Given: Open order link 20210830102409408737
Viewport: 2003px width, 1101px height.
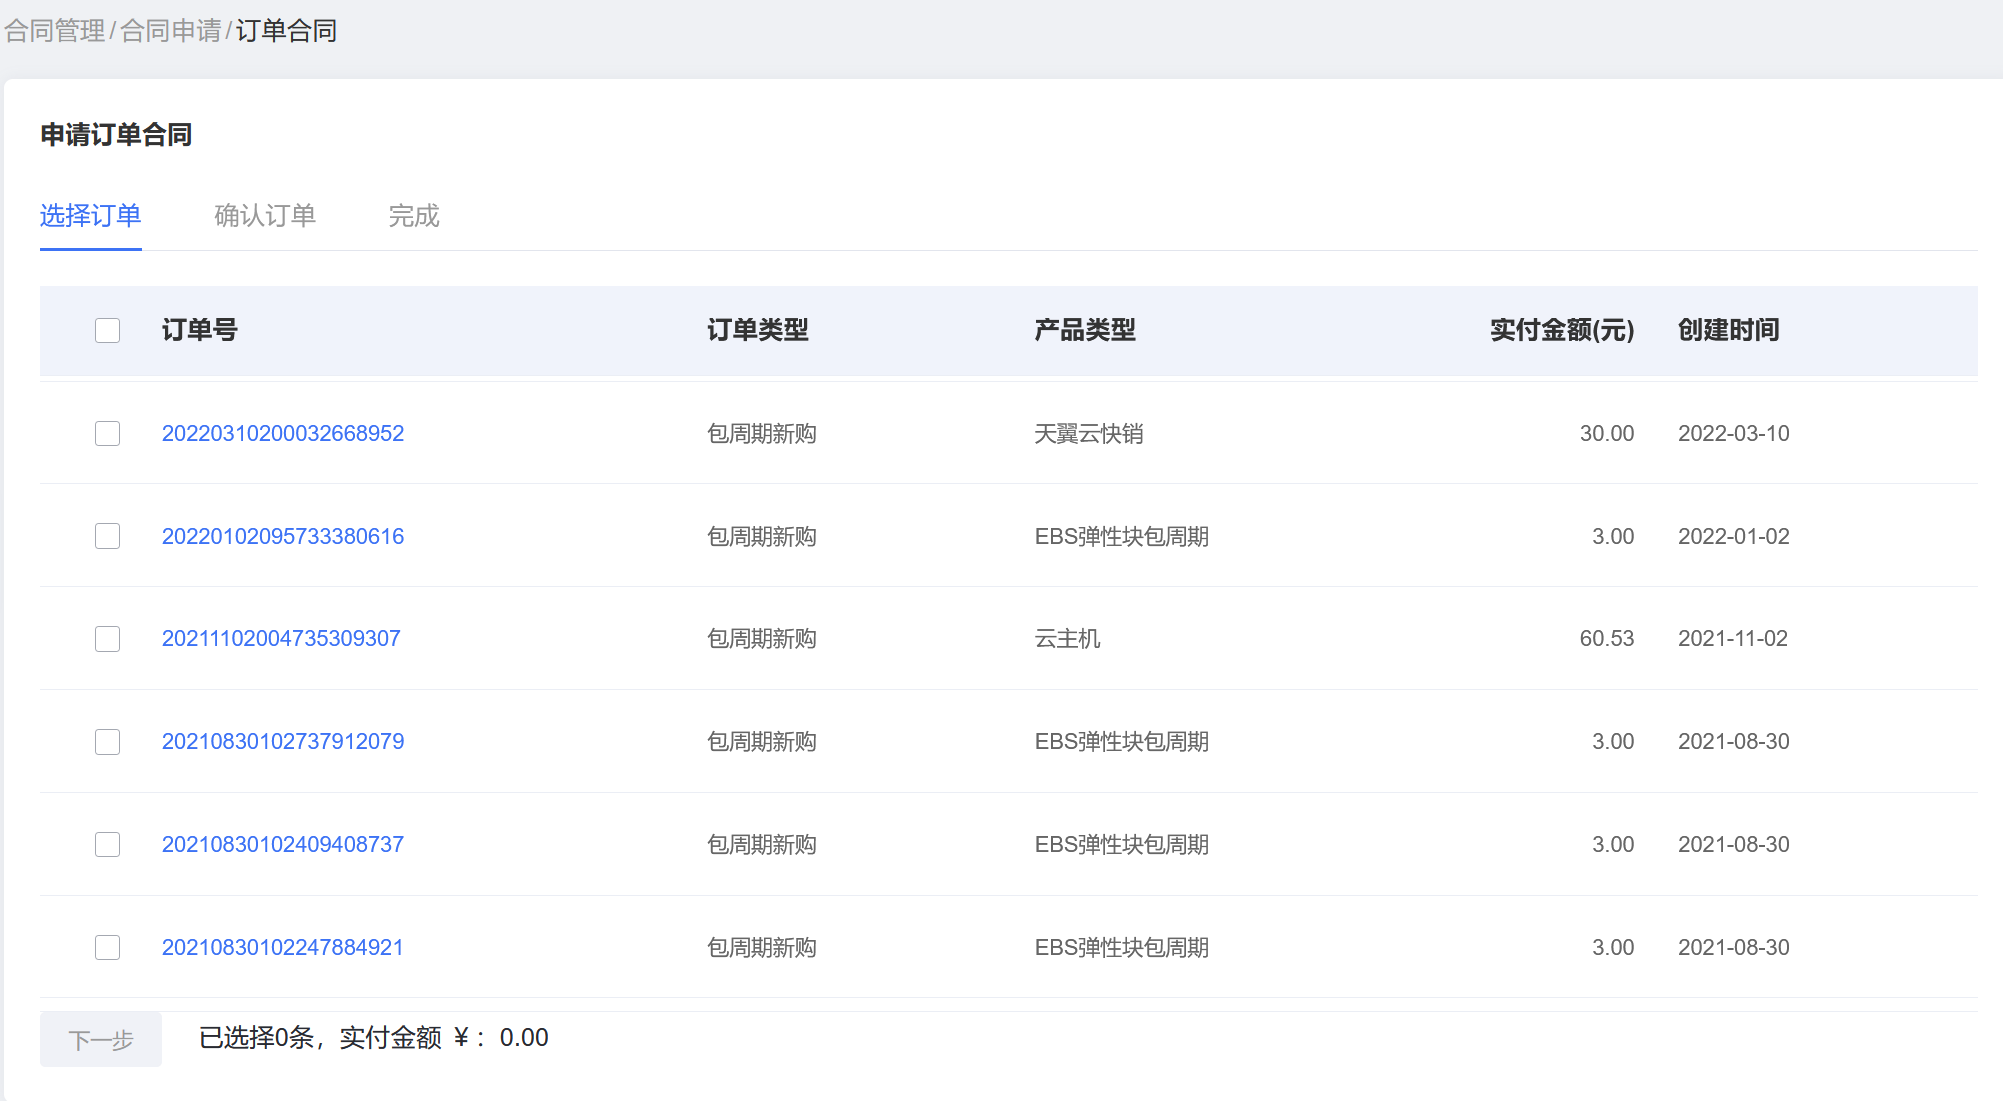Looking at the screenshot, I should click(x=282, y=845).
